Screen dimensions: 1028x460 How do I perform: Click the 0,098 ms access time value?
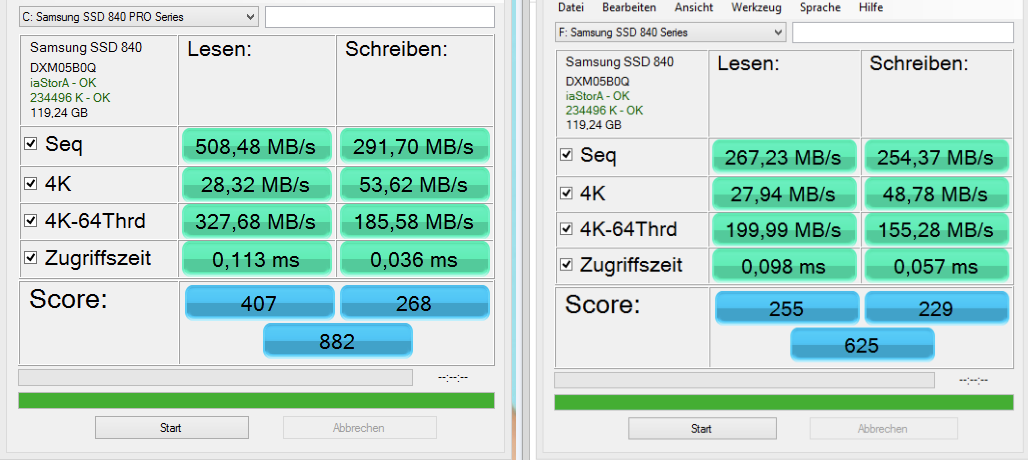pyautogui.click(x=783, y=266)
